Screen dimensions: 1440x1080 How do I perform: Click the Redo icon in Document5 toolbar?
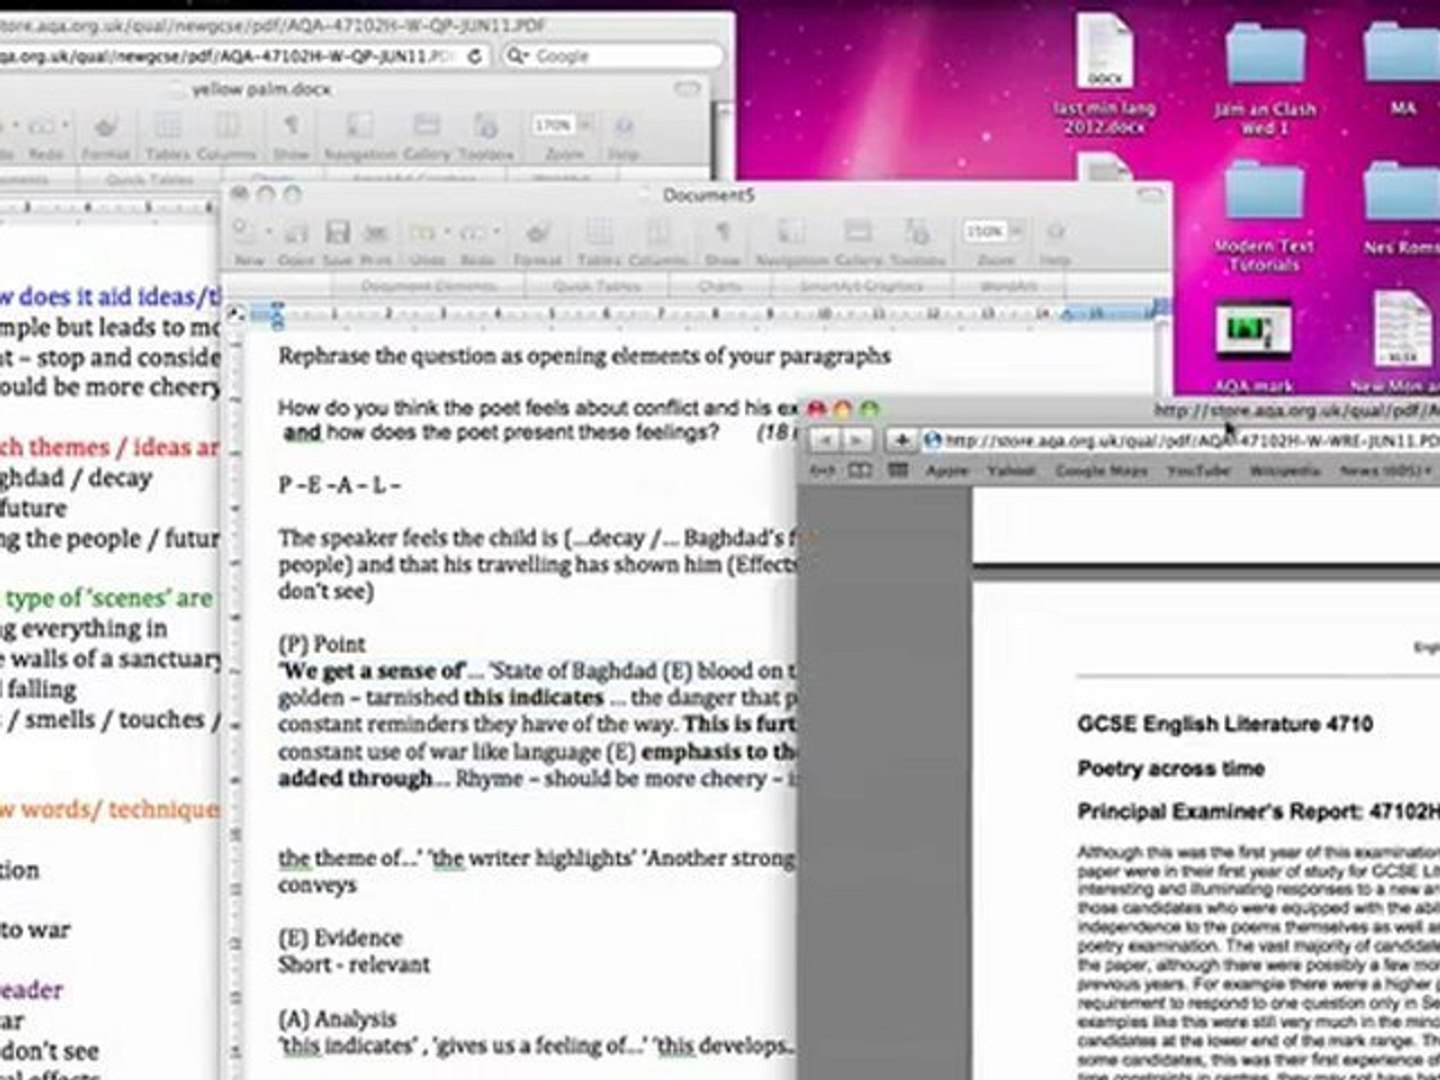[x=473, y=234]
